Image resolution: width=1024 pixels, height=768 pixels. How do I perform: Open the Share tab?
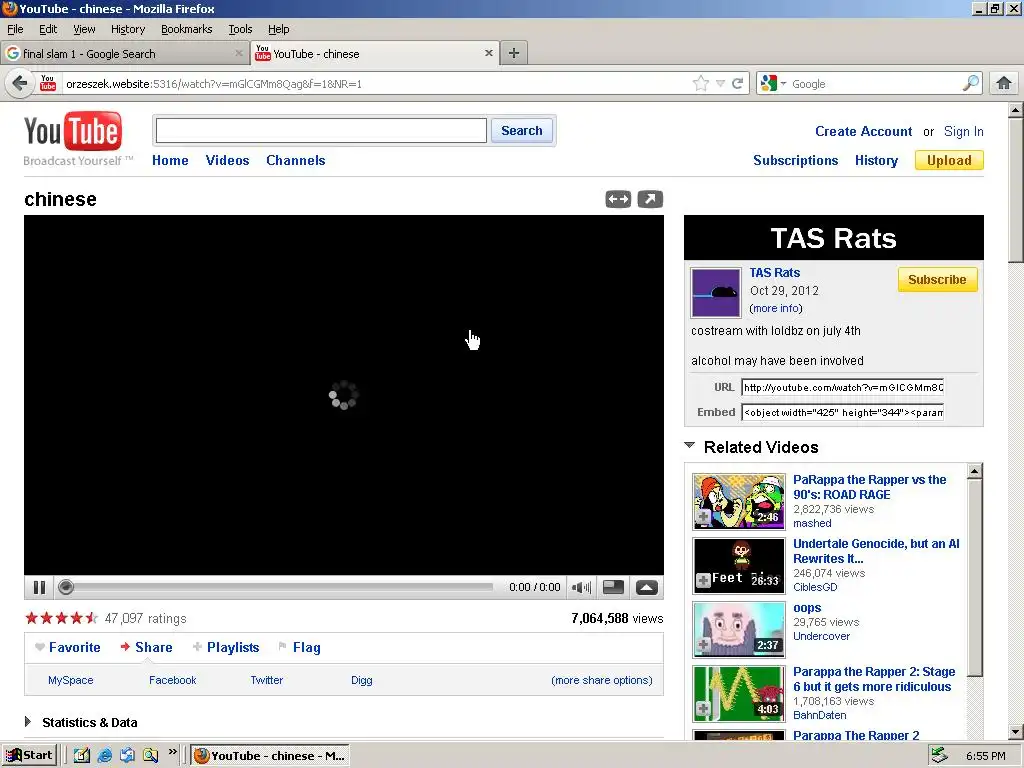(x=146, y=647)
